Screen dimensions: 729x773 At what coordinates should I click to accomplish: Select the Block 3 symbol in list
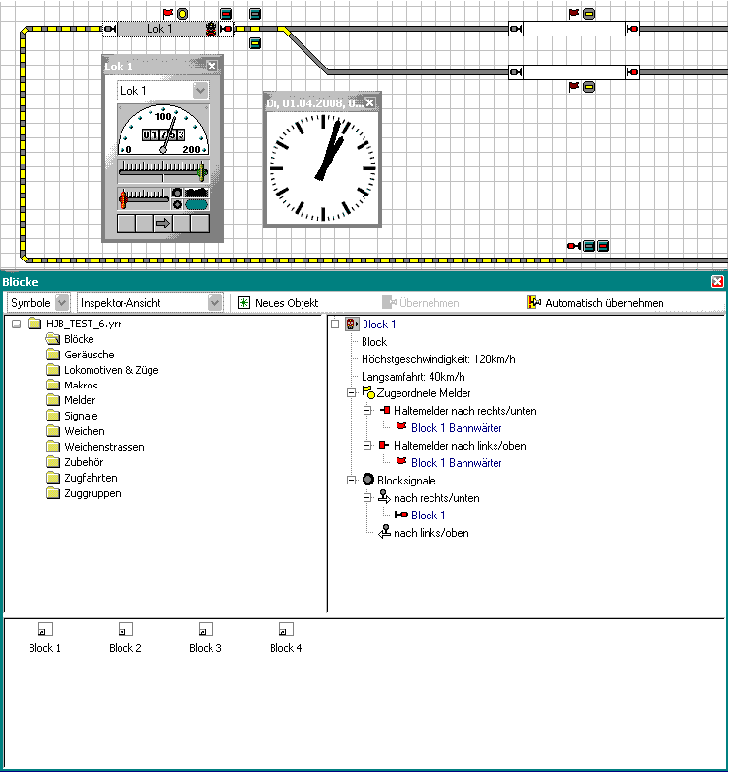tap(205, 631)
